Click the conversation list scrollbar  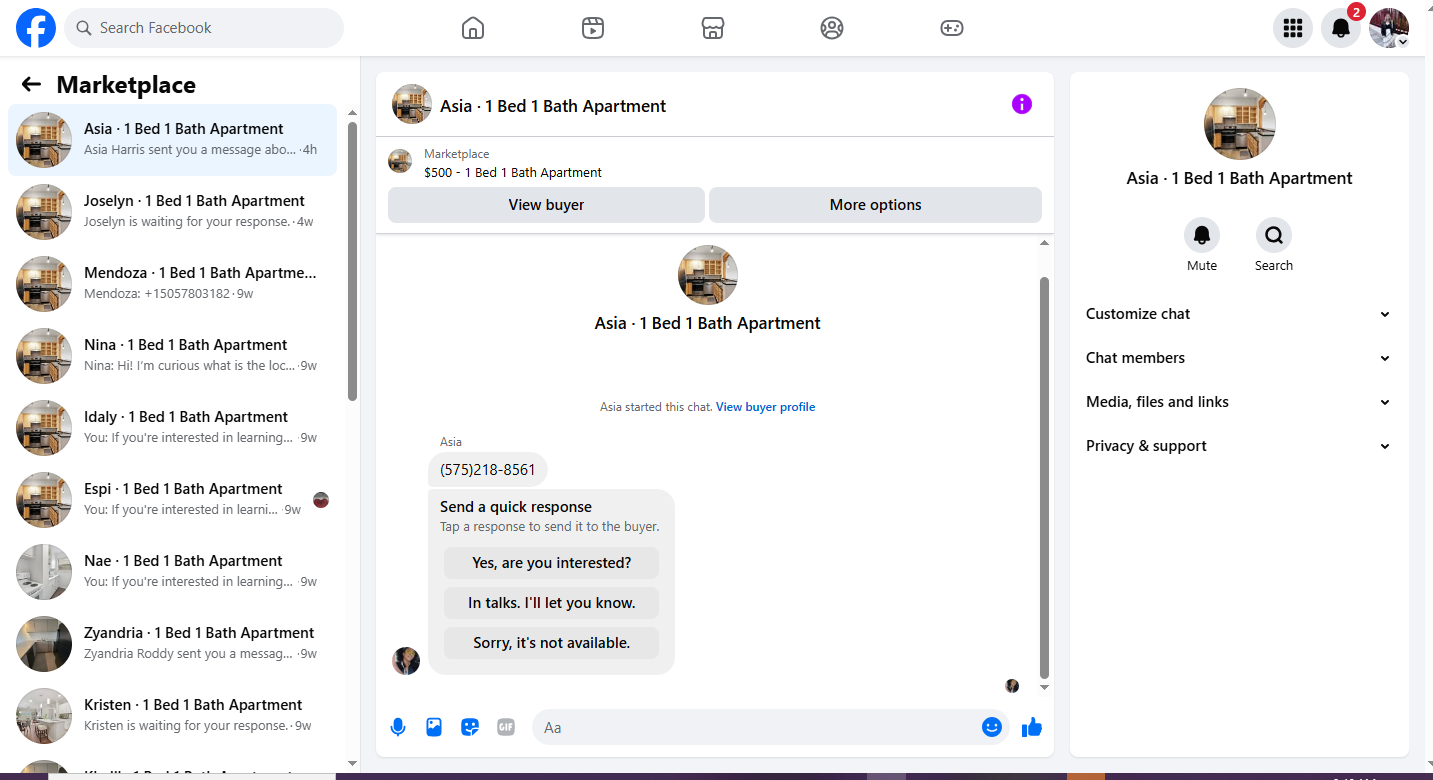coord(352,262)
